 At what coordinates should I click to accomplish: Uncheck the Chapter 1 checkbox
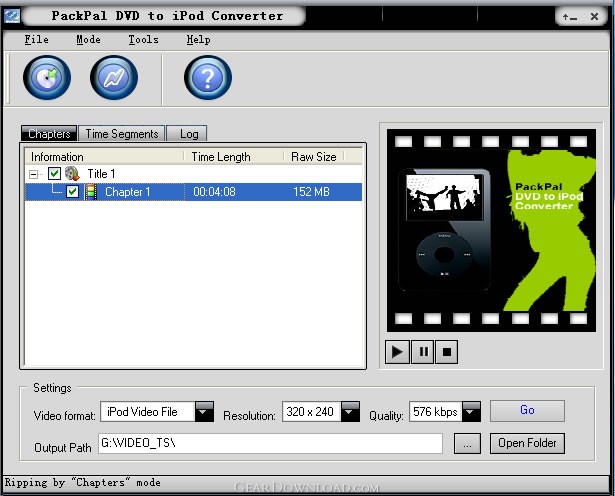[x=73, y=192]
